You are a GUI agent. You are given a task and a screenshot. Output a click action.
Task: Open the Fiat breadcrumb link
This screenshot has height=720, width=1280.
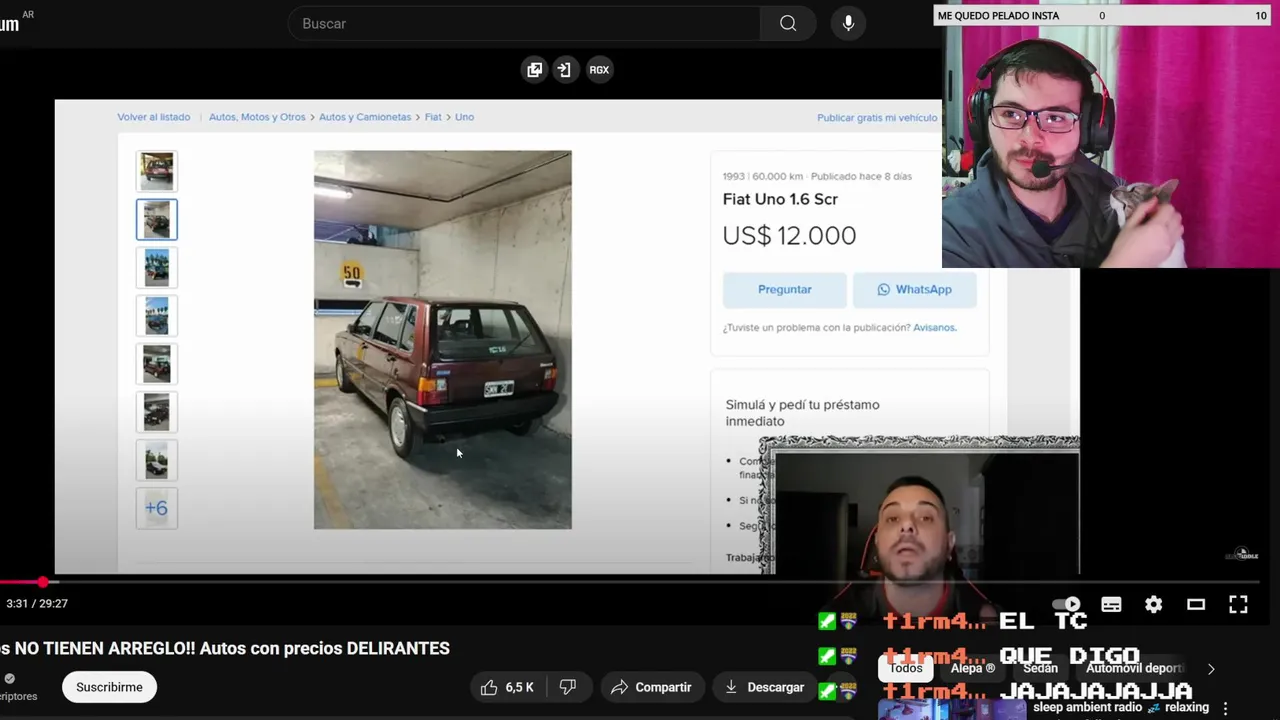point(433,117)
